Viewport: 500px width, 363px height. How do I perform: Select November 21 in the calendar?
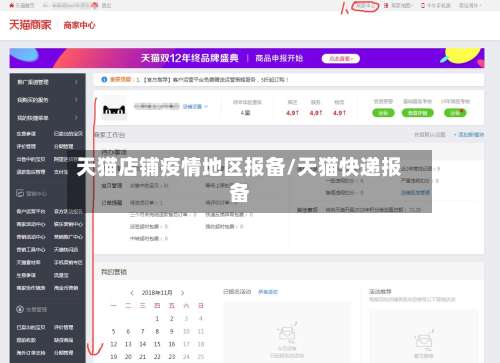(x=142, y=357)
